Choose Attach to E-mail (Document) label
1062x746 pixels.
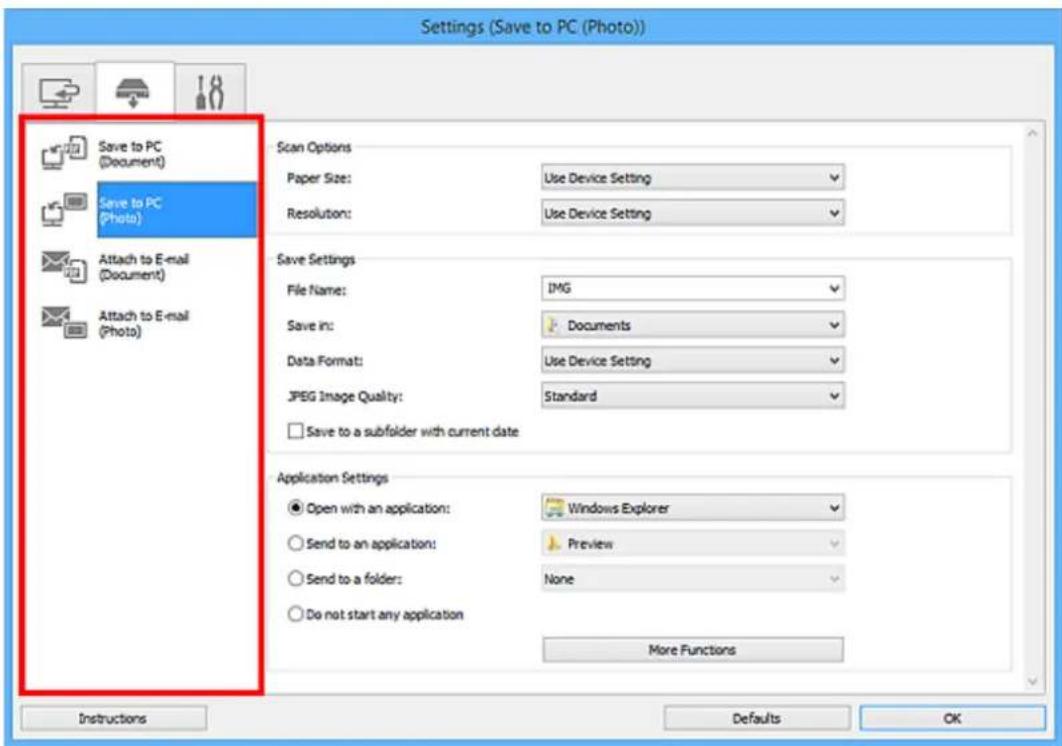click(144, 267)
